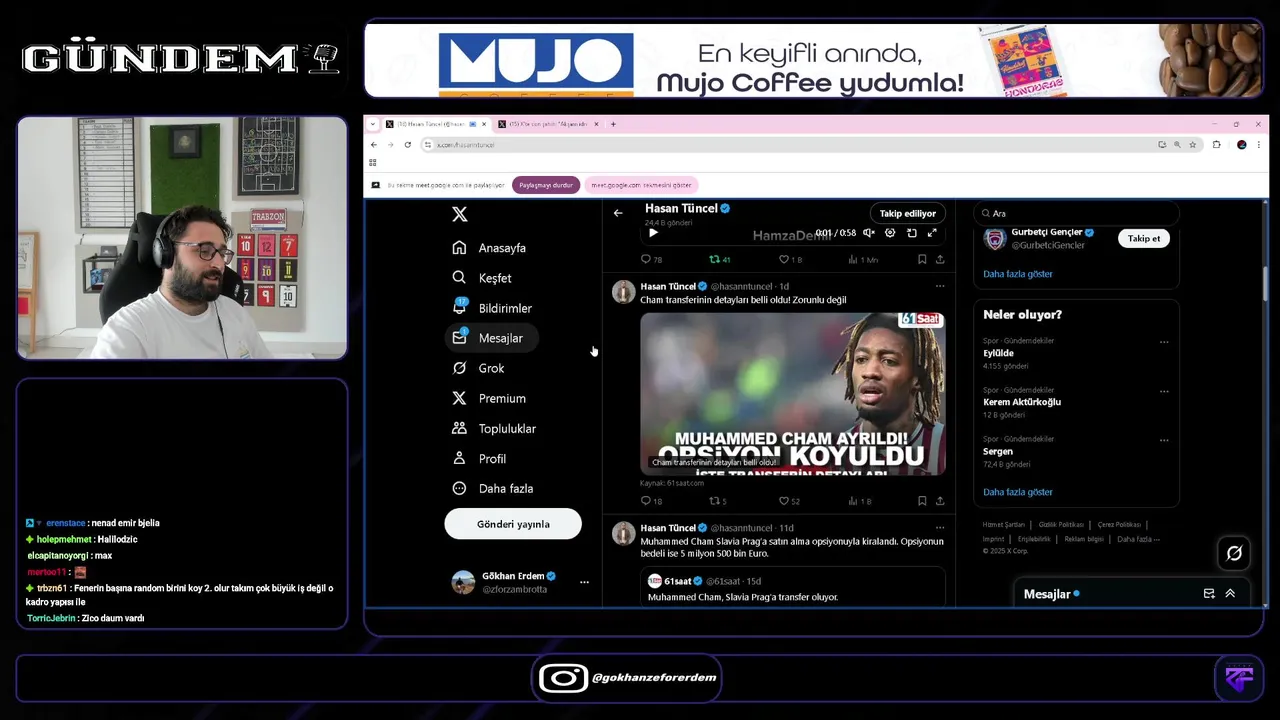
Task: Unmute the video sound
Action: (869, 233)
